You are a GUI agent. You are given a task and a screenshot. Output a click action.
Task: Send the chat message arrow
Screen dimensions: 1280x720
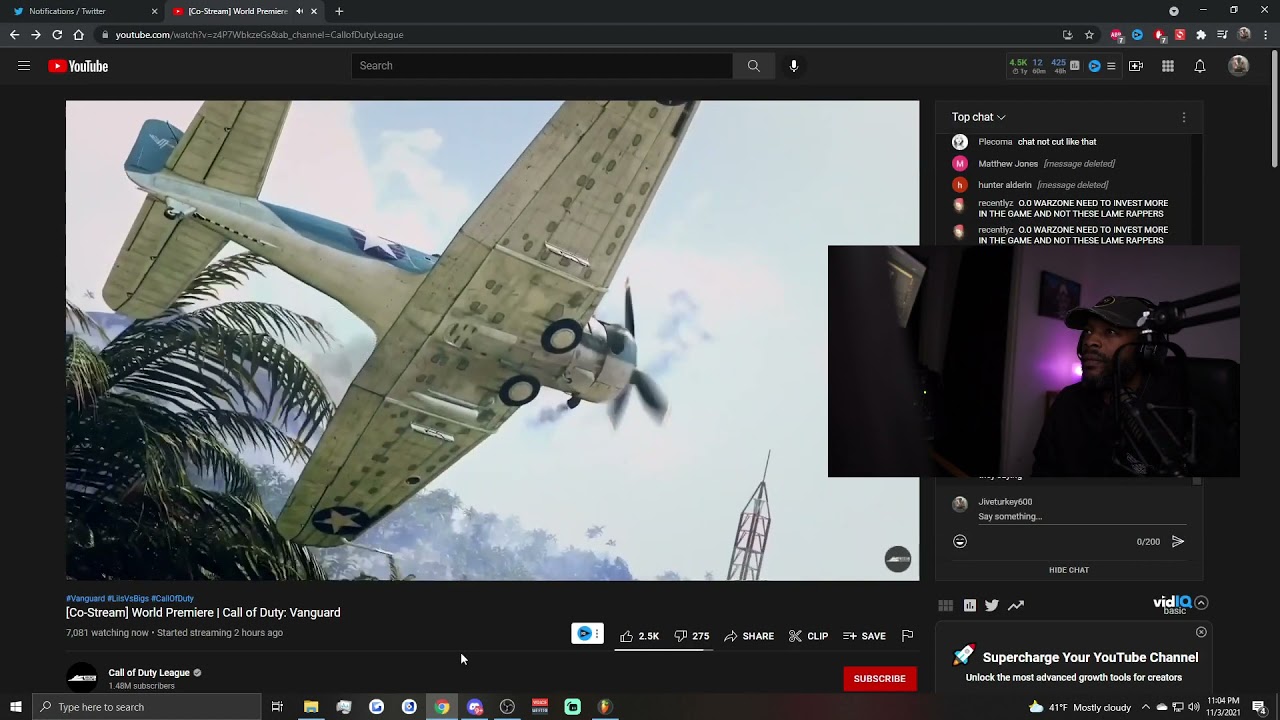pyautogui.click(x=1178, y=541)
